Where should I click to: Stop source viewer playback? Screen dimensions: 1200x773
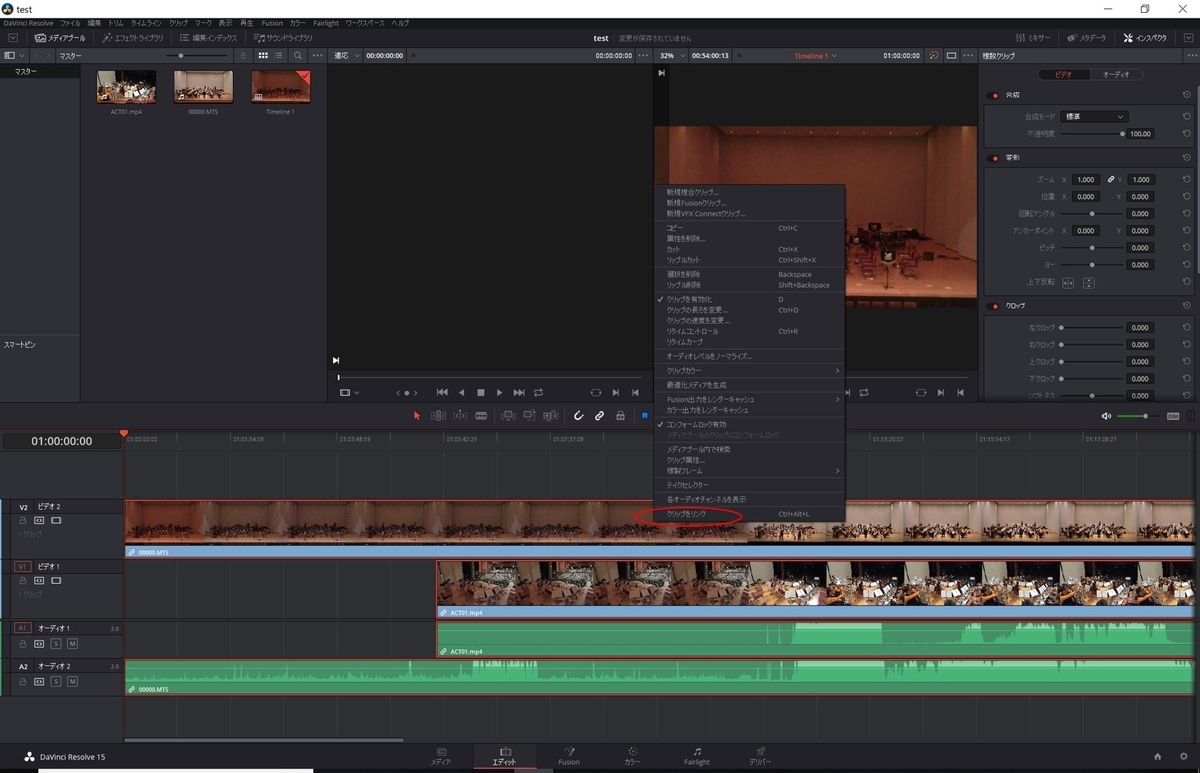481,393
